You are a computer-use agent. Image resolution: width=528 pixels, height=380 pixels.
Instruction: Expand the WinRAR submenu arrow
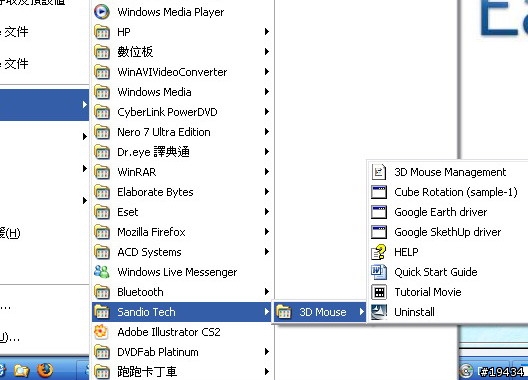click(x=267, y=172)
